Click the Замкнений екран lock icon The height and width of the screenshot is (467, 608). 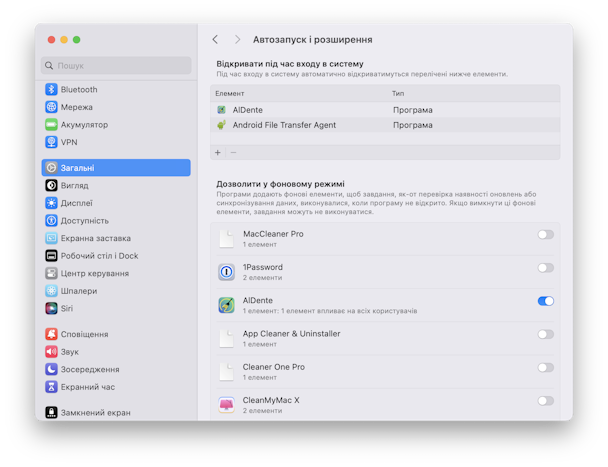51,412
